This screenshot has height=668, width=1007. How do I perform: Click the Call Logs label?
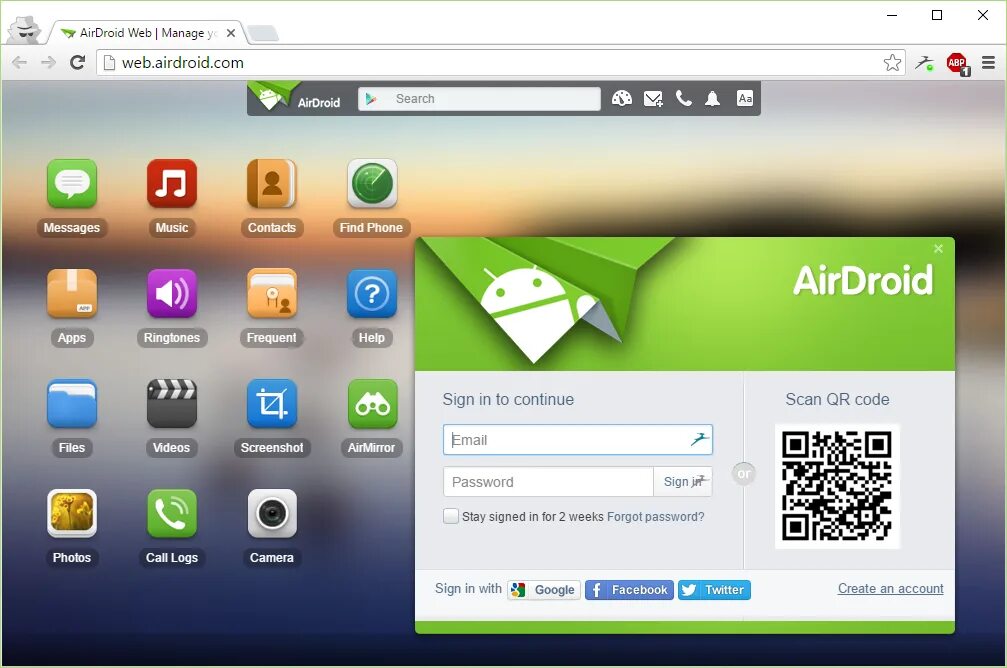click(x=171, y=558)
